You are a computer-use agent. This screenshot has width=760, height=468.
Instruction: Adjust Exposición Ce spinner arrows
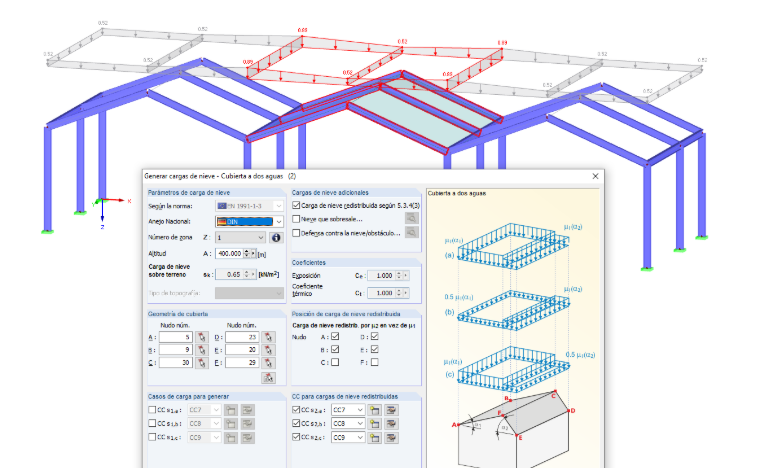point(398,276)
